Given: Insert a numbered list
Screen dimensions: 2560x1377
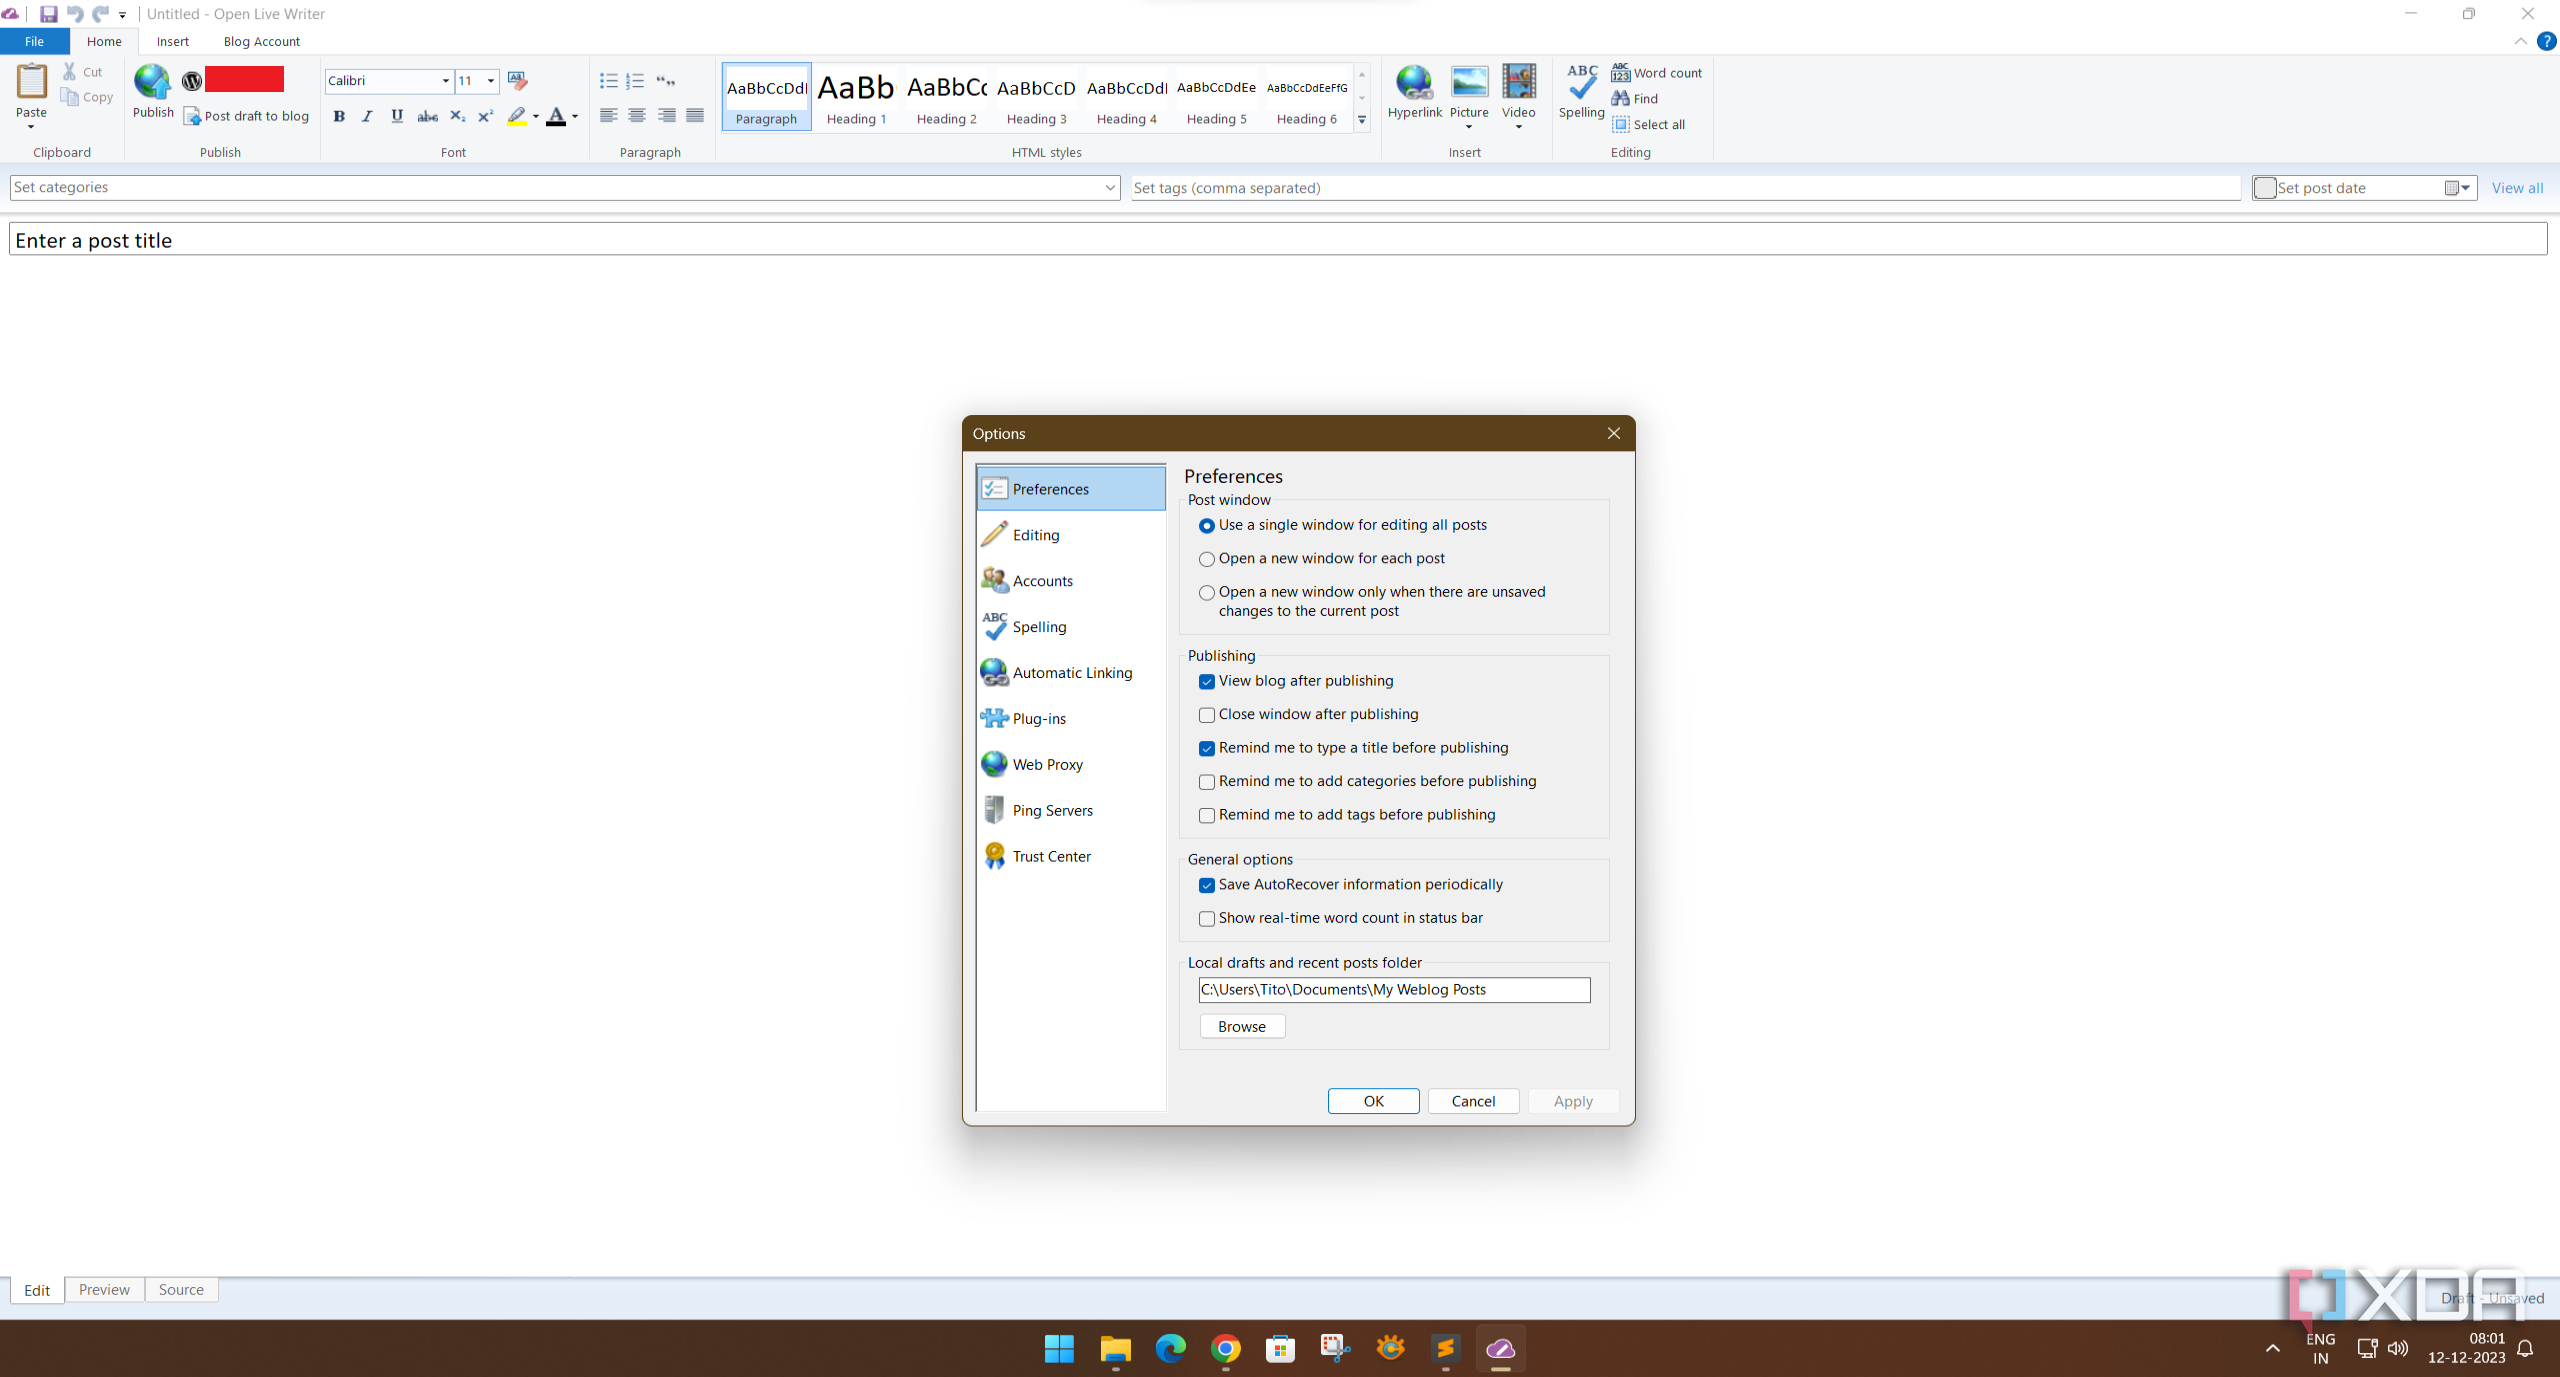Looking at the screenshot, I should (x=635, y=81).
